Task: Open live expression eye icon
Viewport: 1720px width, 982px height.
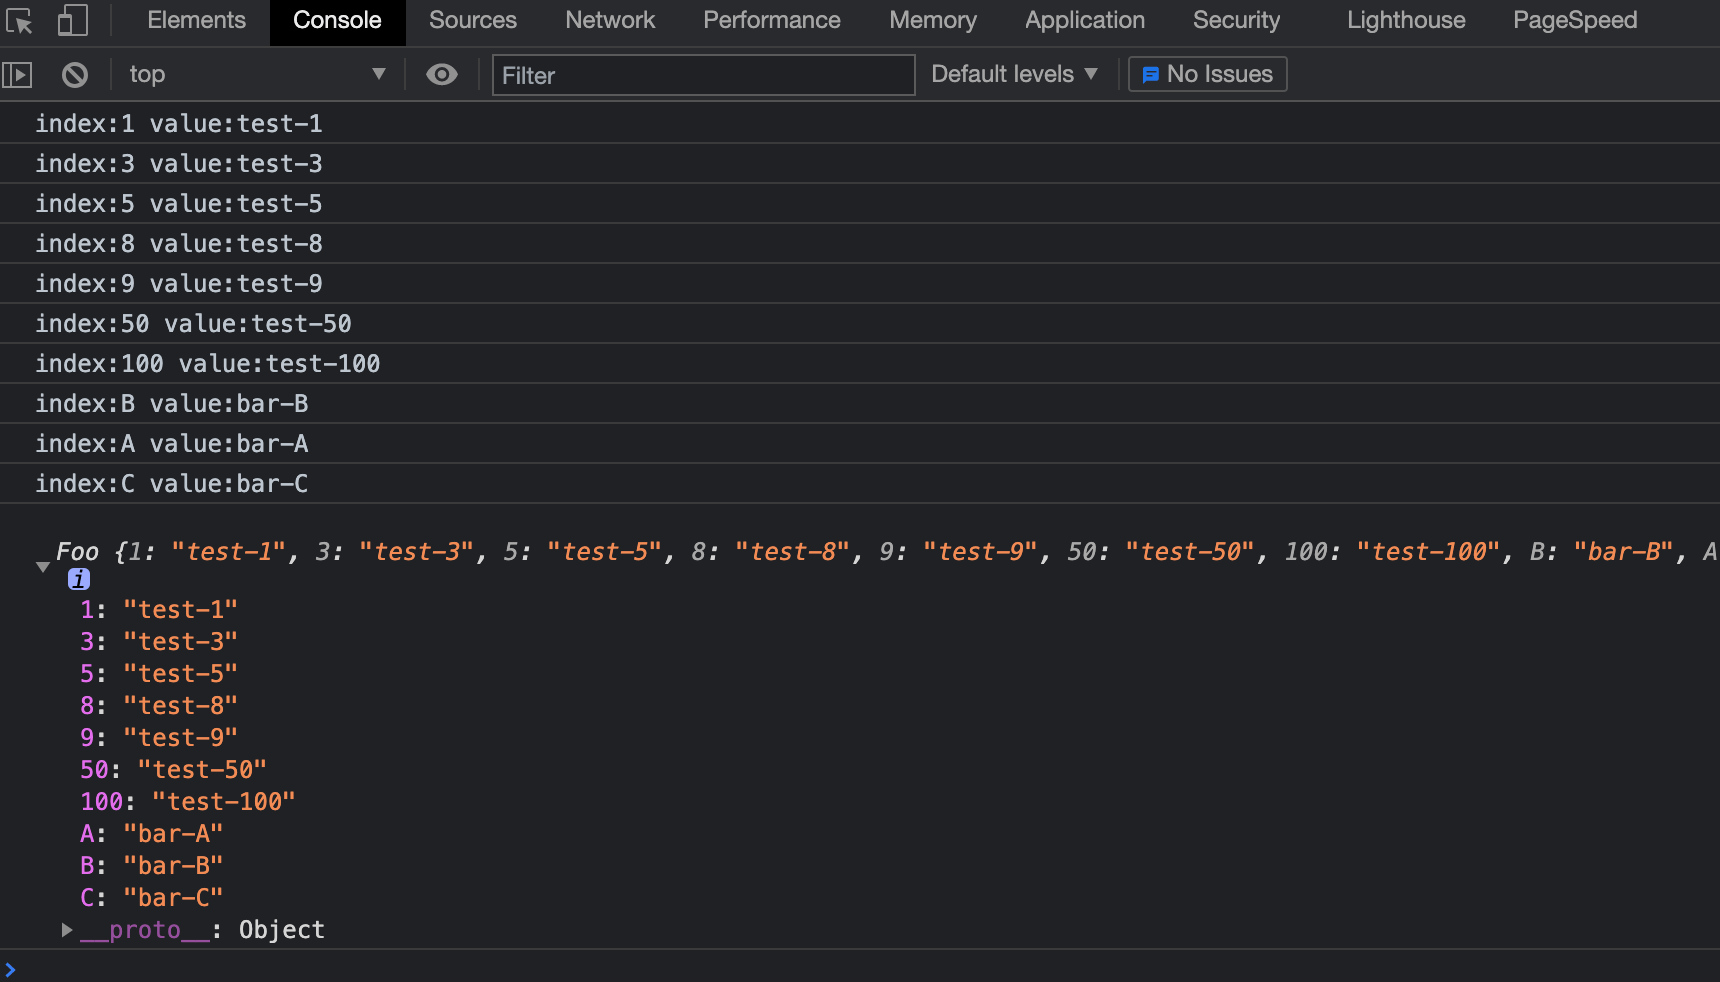Action: coord(442,75)
